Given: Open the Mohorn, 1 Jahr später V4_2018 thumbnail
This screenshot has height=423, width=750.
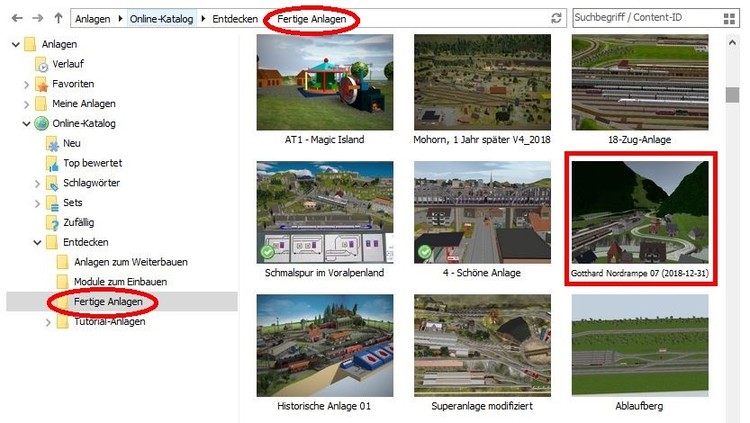Looking at the screenshot, I should 482,82.
